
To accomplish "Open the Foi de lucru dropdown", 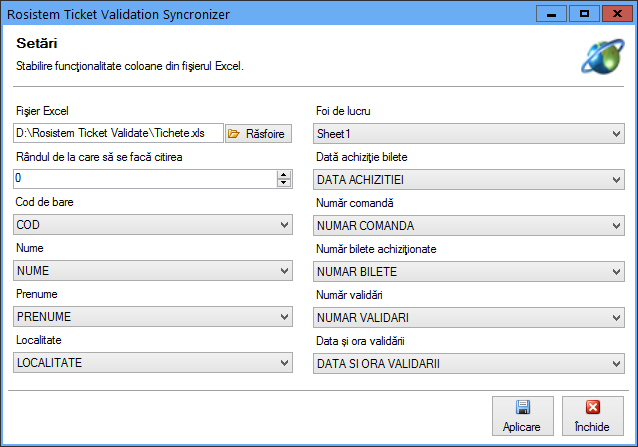I will point(468,133).
